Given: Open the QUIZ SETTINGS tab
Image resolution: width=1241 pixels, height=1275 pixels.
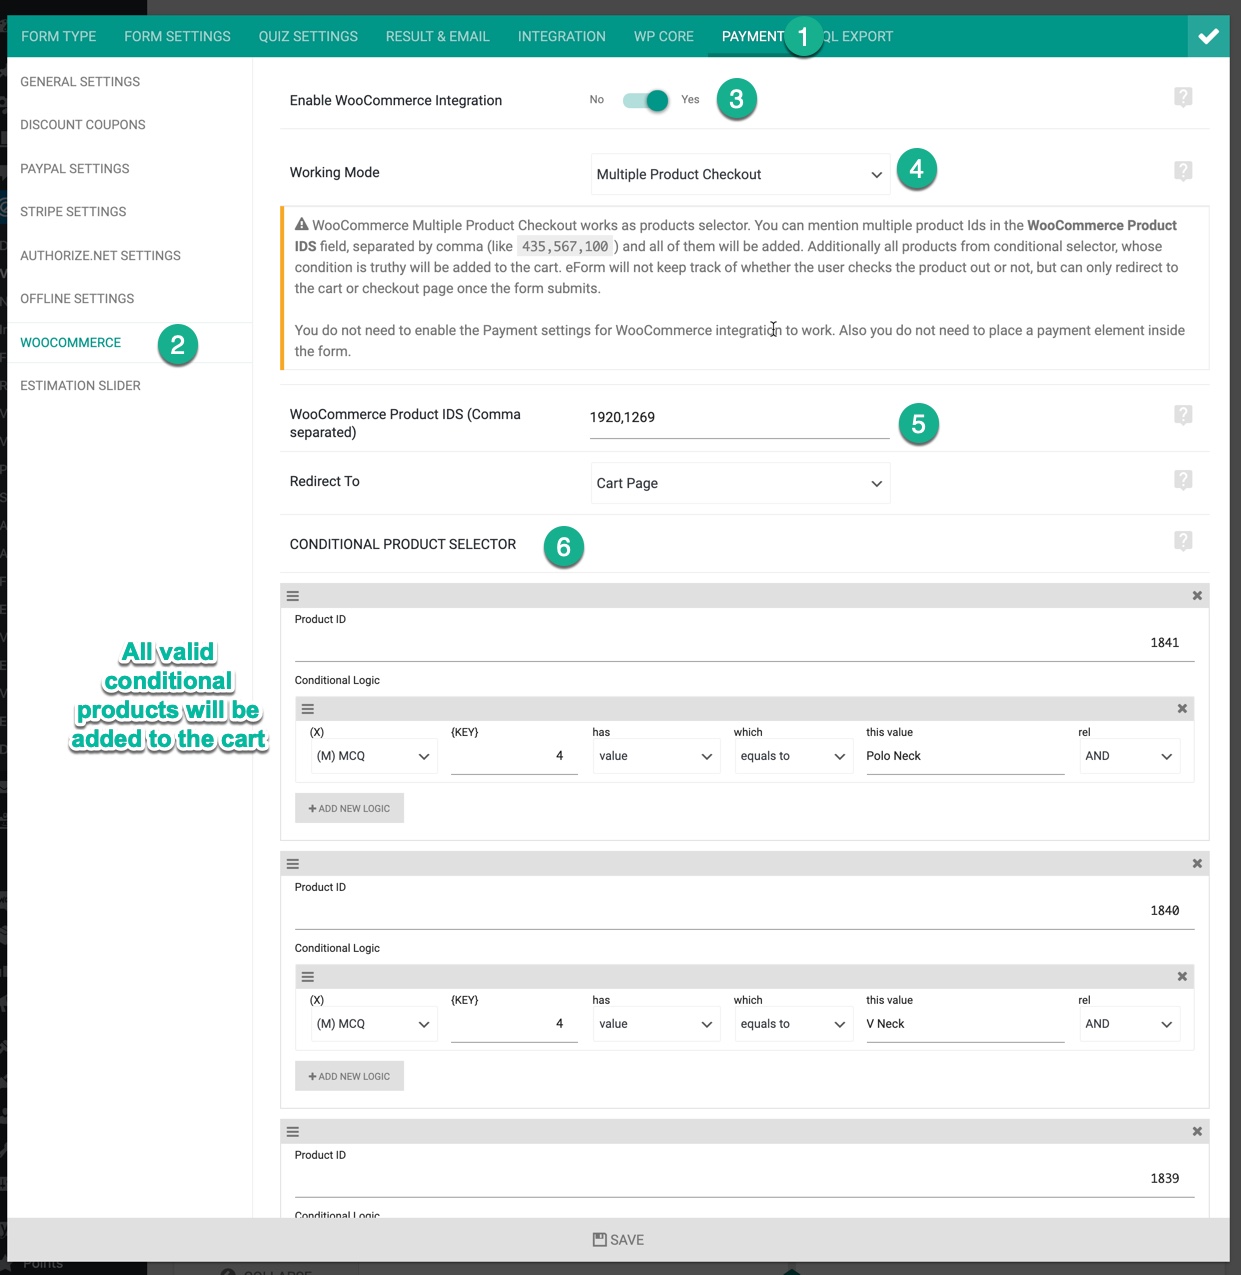Looking at the screenshot, I should pos(308,36).
